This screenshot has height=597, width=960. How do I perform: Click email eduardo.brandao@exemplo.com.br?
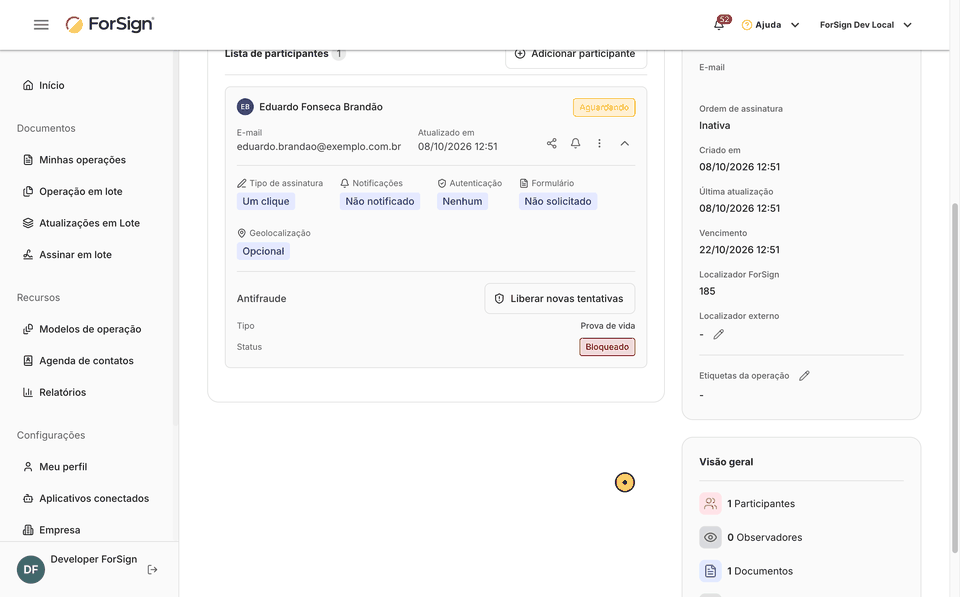point(319,146)
